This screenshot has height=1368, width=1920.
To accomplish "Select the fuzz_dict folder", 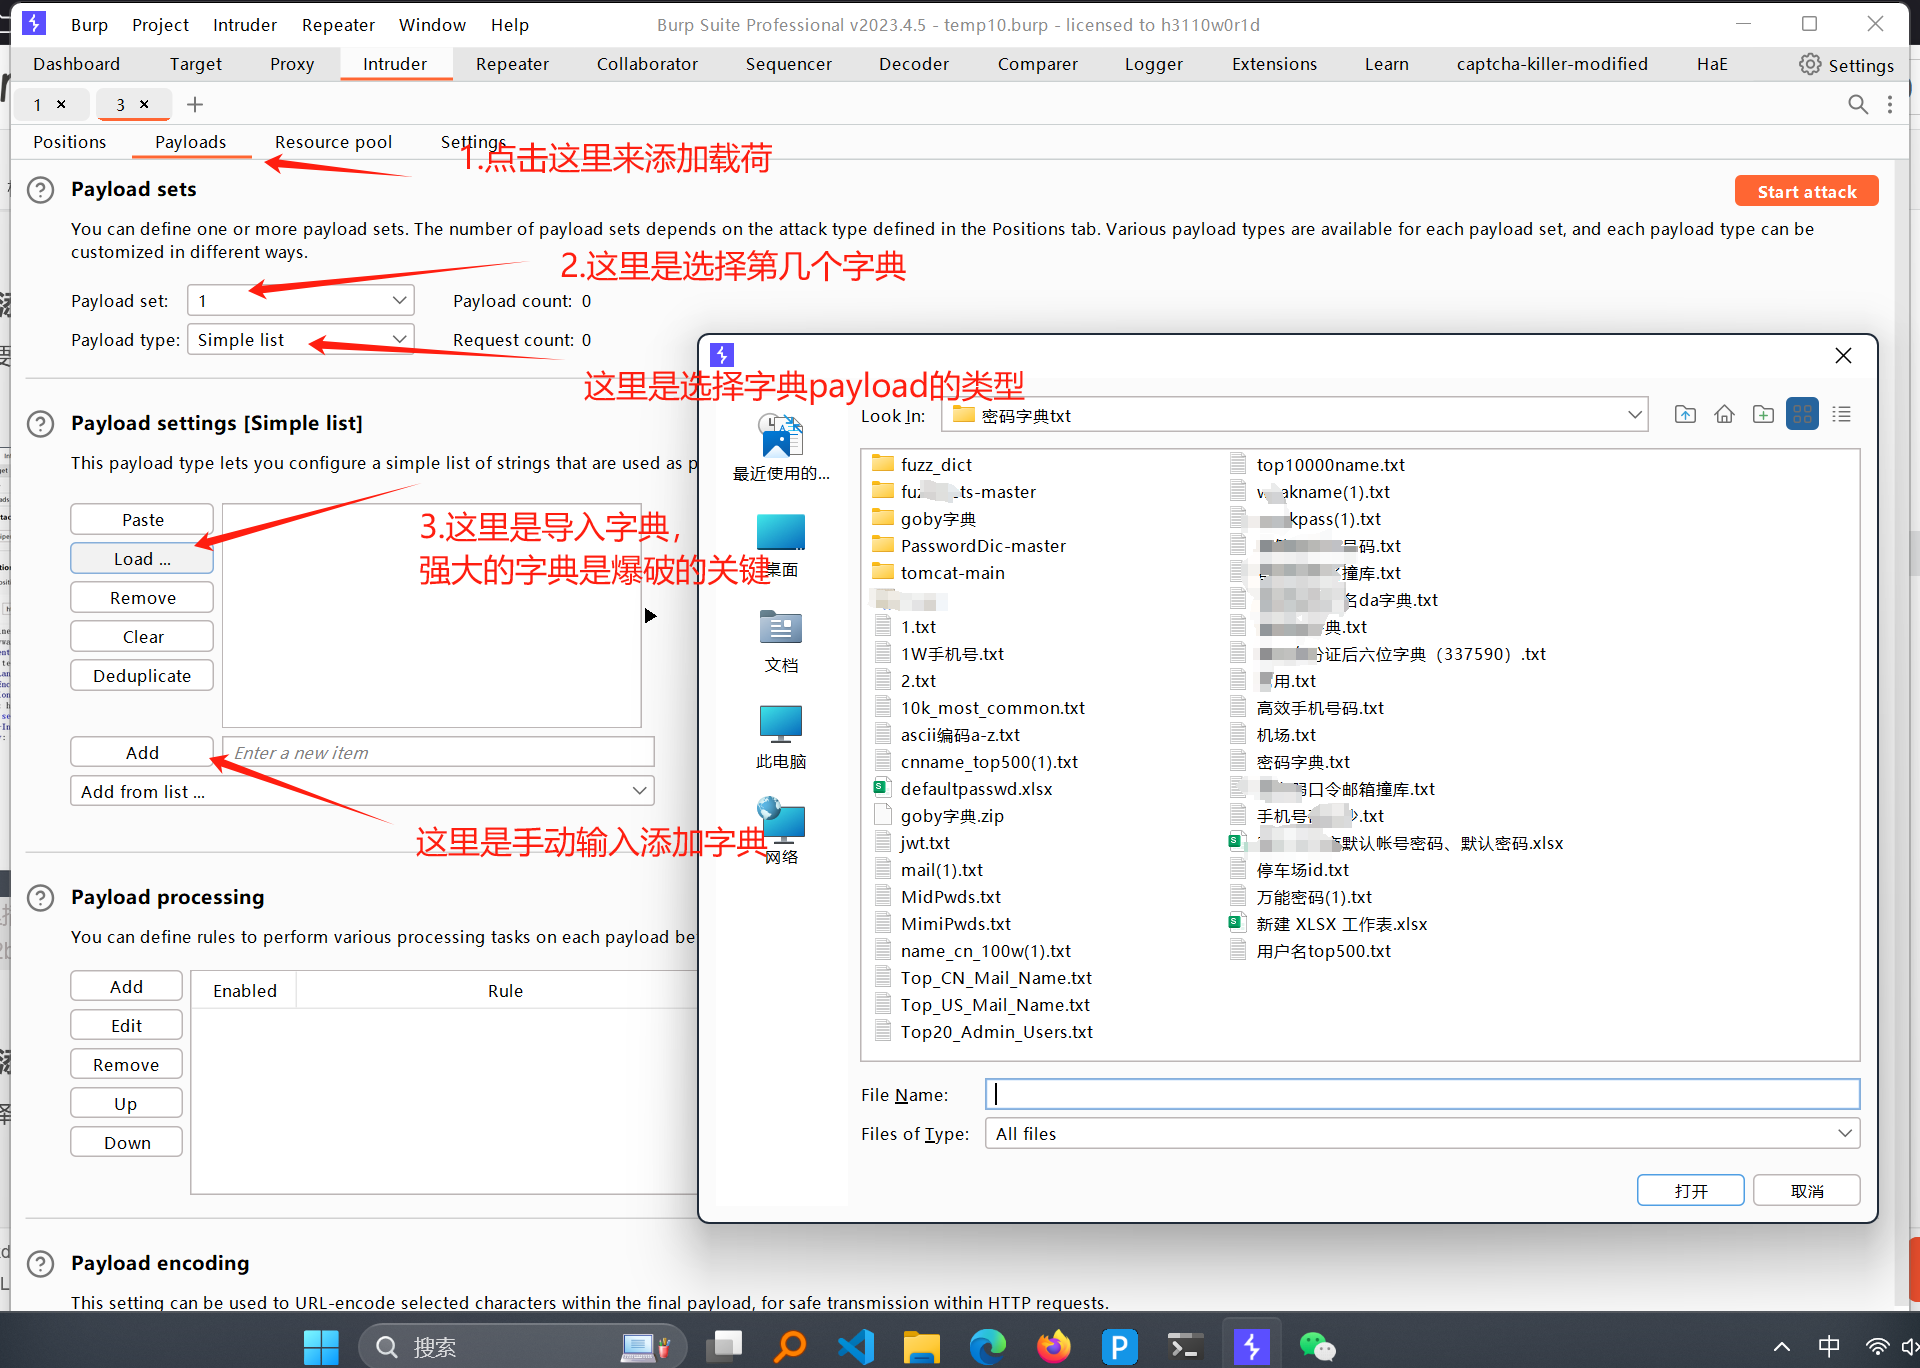I will (922, 464).
